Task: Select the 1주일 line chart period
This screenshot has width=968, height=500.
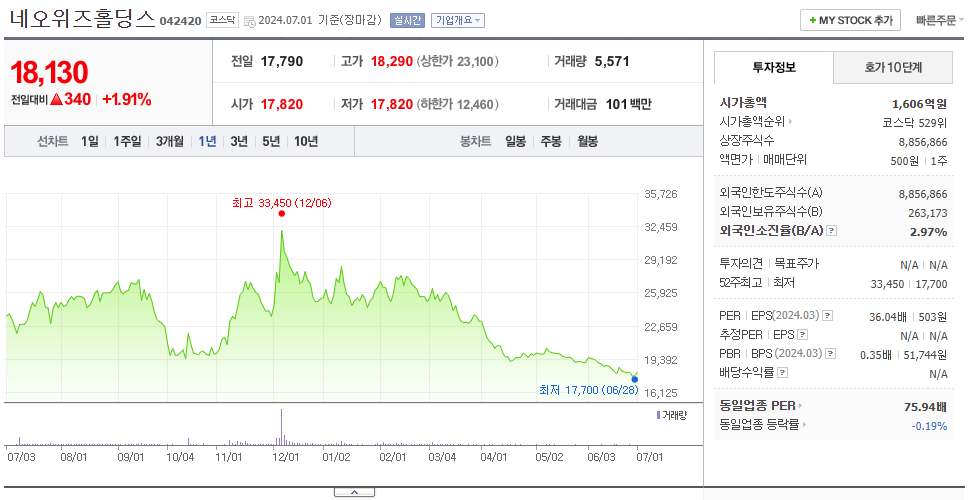Action: pos(127,141)
